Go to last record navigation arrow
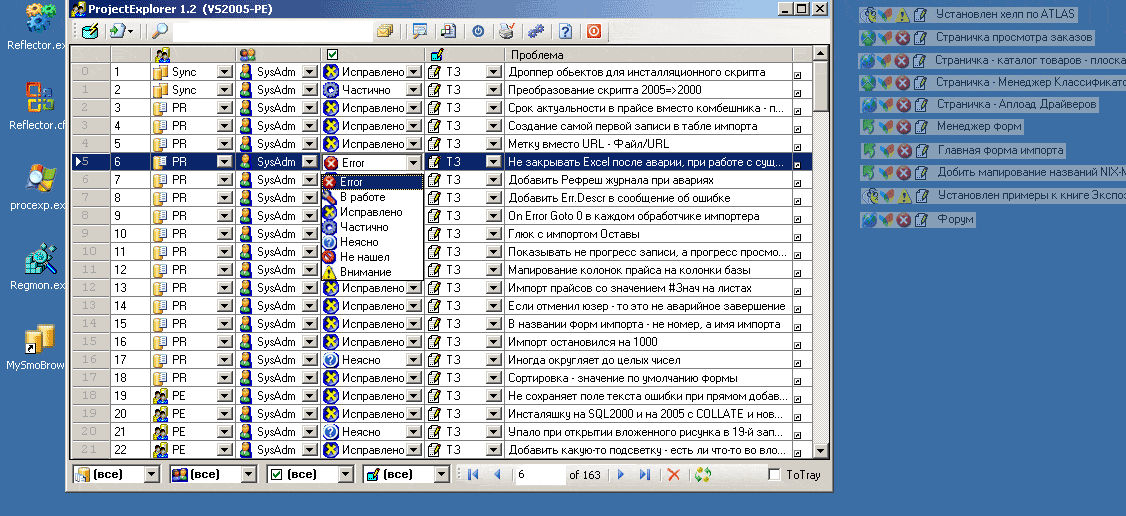 coord(645,474)
